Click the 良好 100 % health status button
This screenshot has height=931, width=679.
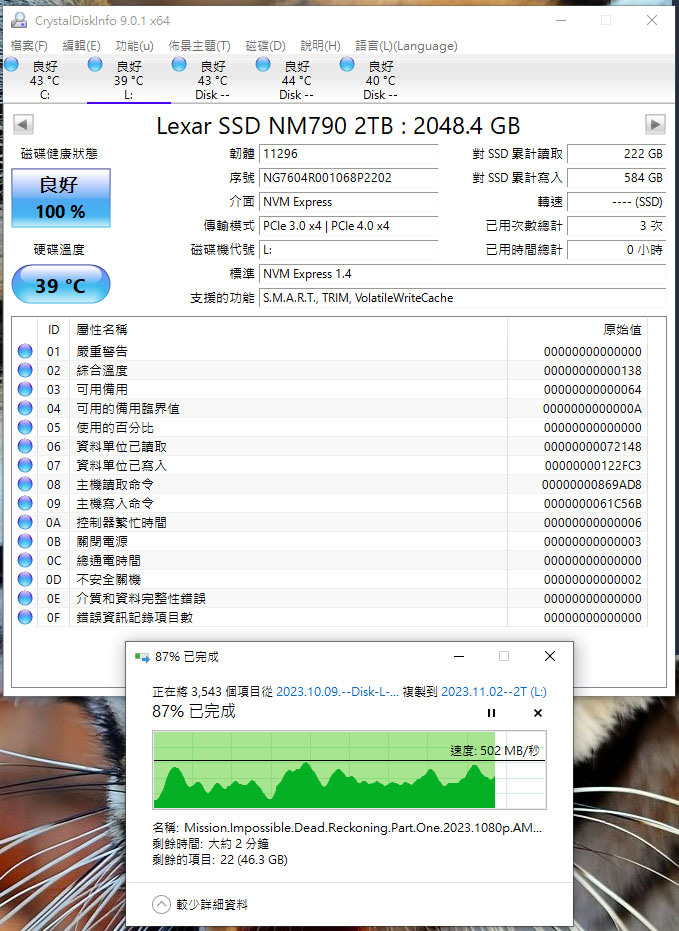(x=61, y=198)
